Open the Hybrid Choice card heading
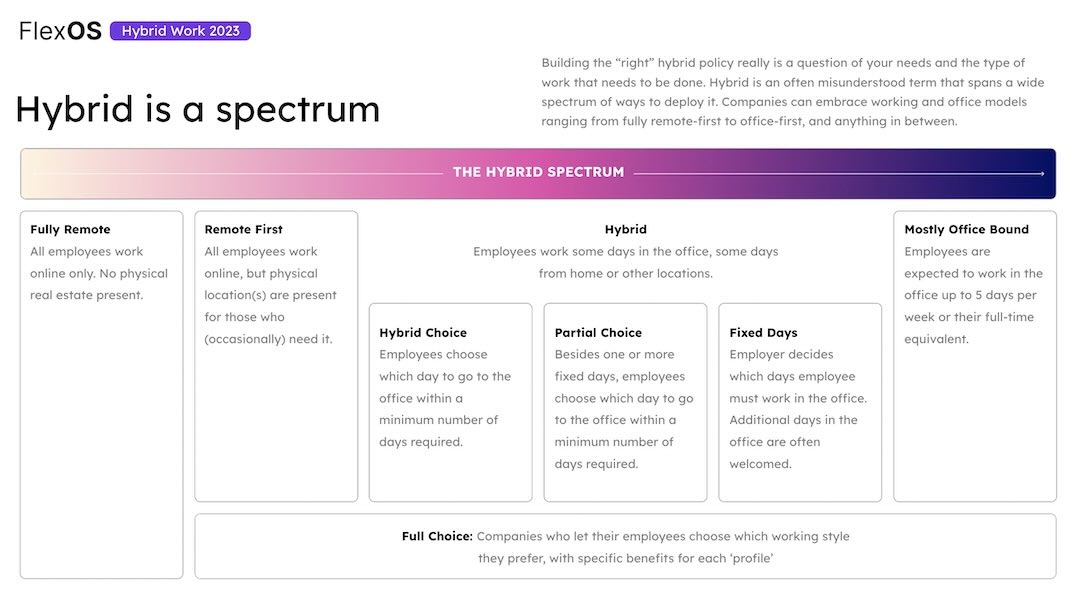Image resolution: width=1080 pixels, height=602 pixels. [422, 333]
